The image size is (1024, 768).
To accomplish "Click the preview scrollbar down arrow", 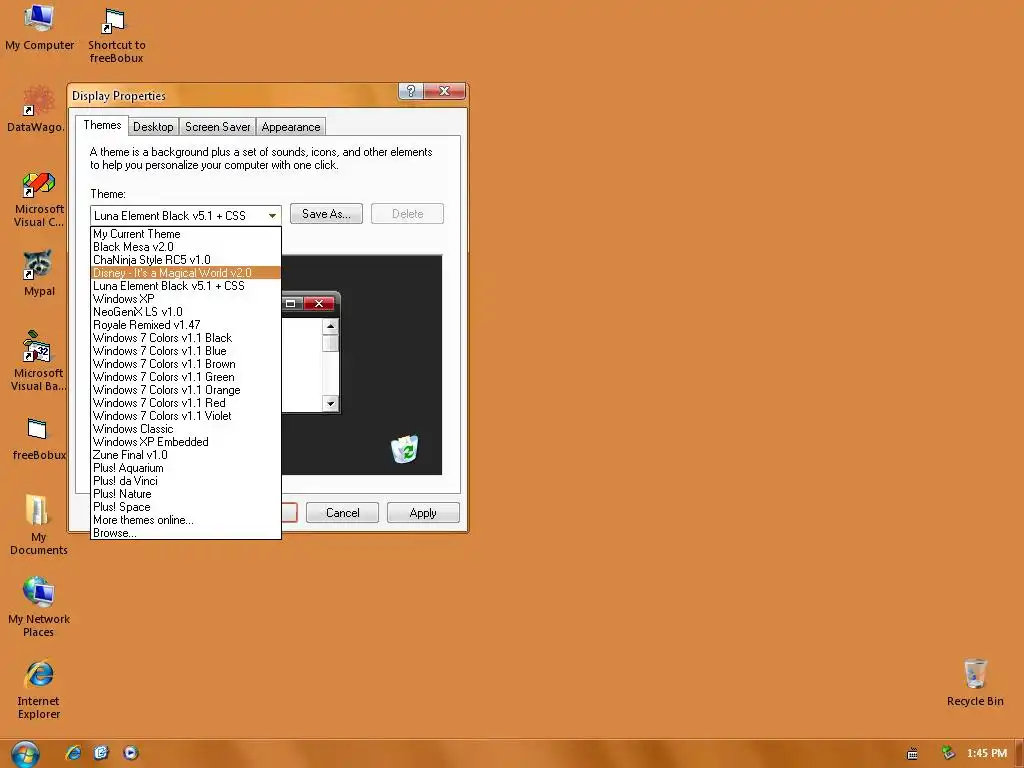I will (x=330, y=404).
